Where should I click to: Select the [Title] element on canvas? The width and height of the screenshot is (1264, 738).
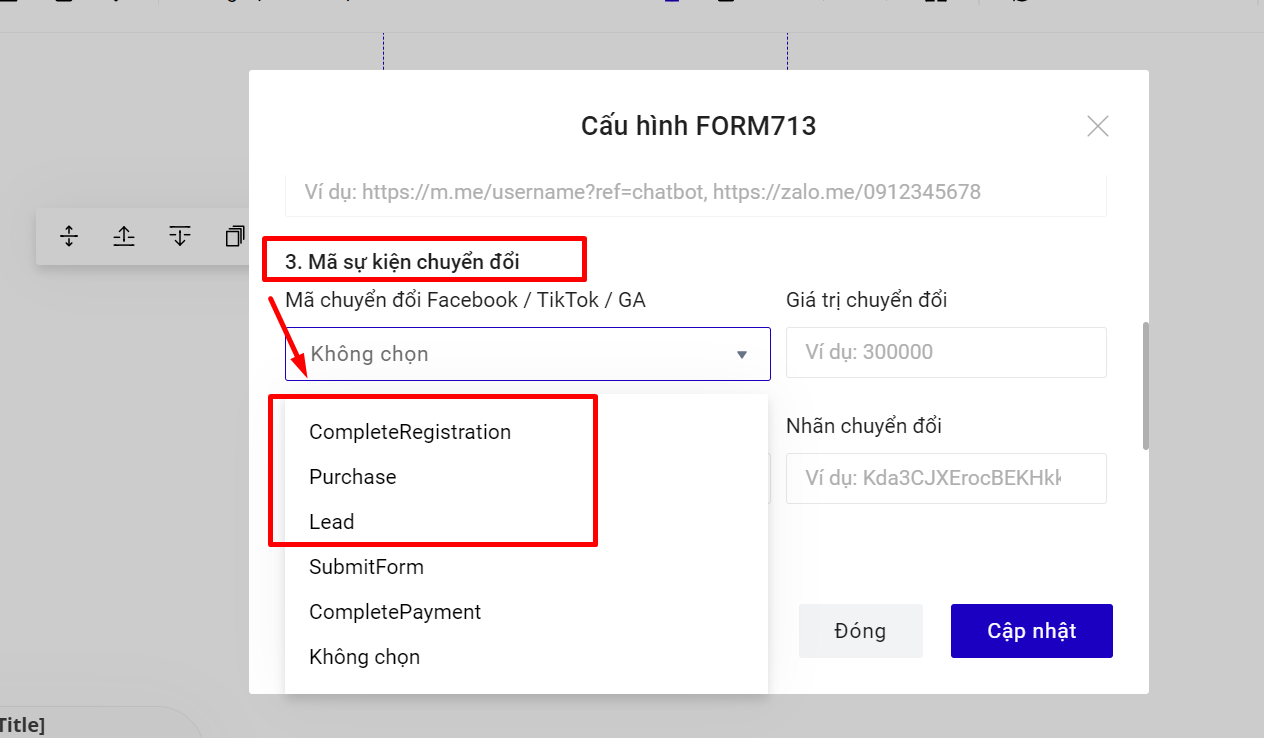[x=22, y=726]
